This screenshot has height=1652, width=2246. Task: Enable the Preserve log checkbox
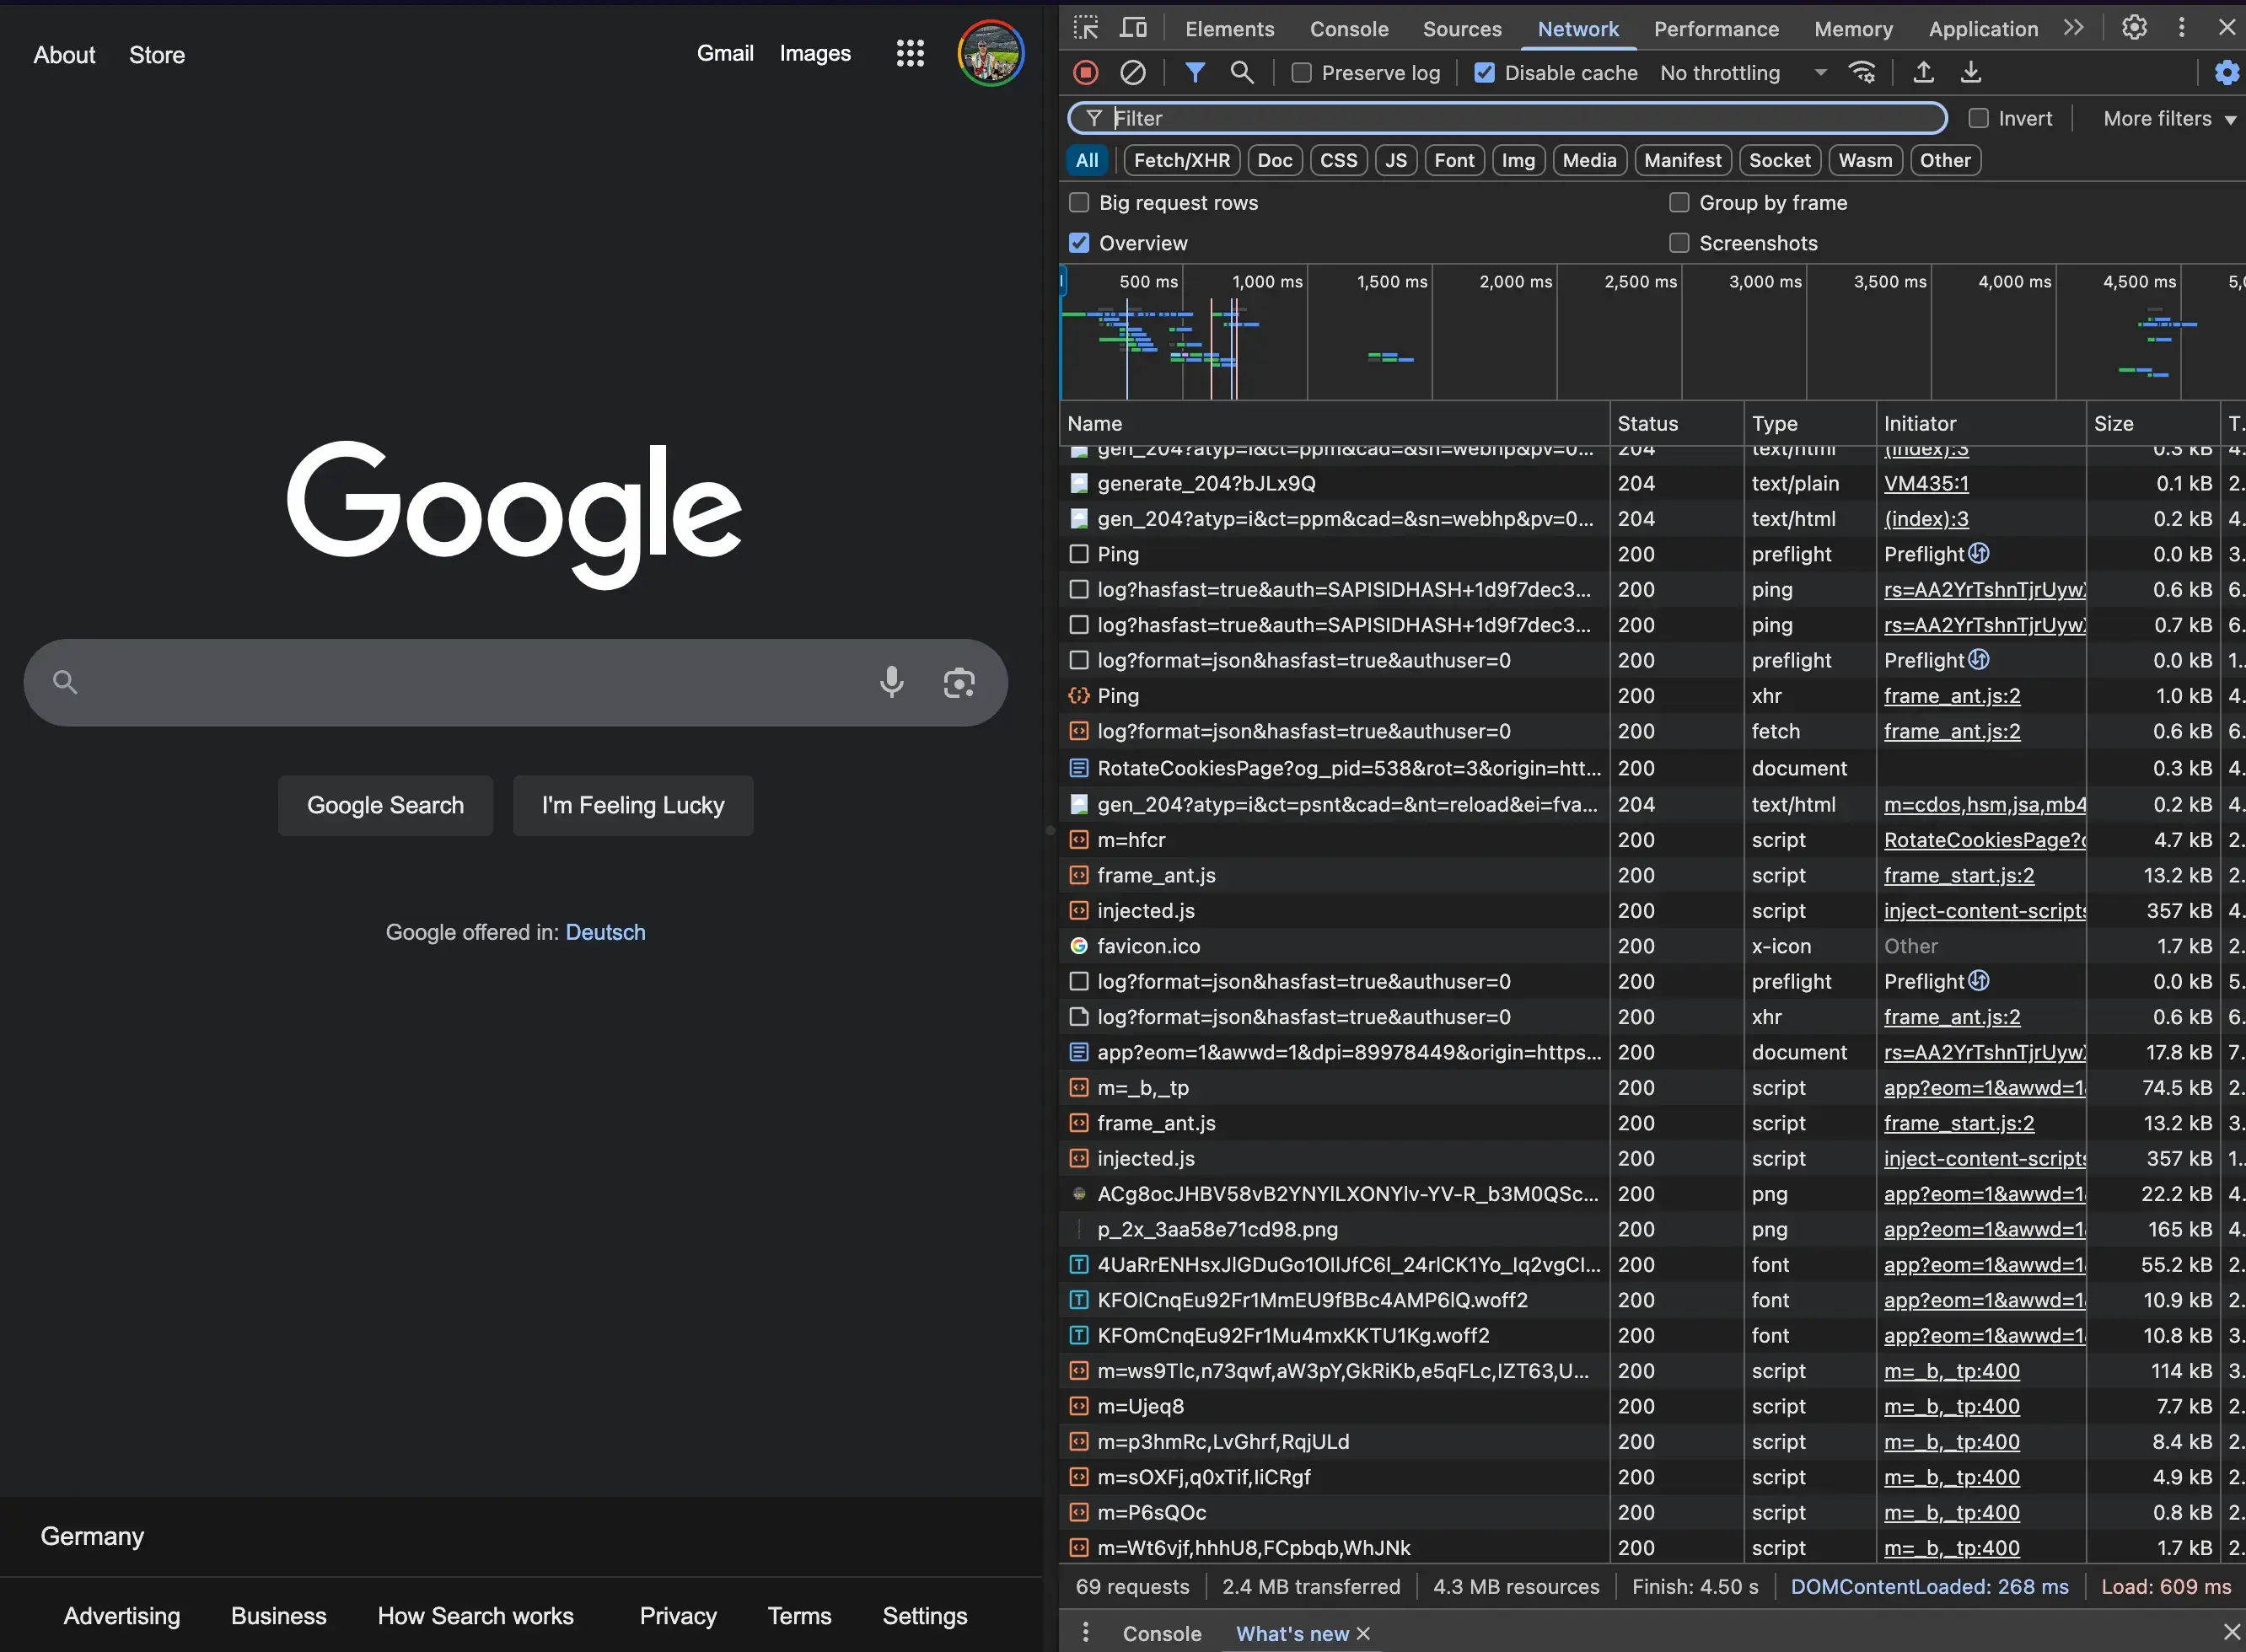click(x=1301, y=72)
